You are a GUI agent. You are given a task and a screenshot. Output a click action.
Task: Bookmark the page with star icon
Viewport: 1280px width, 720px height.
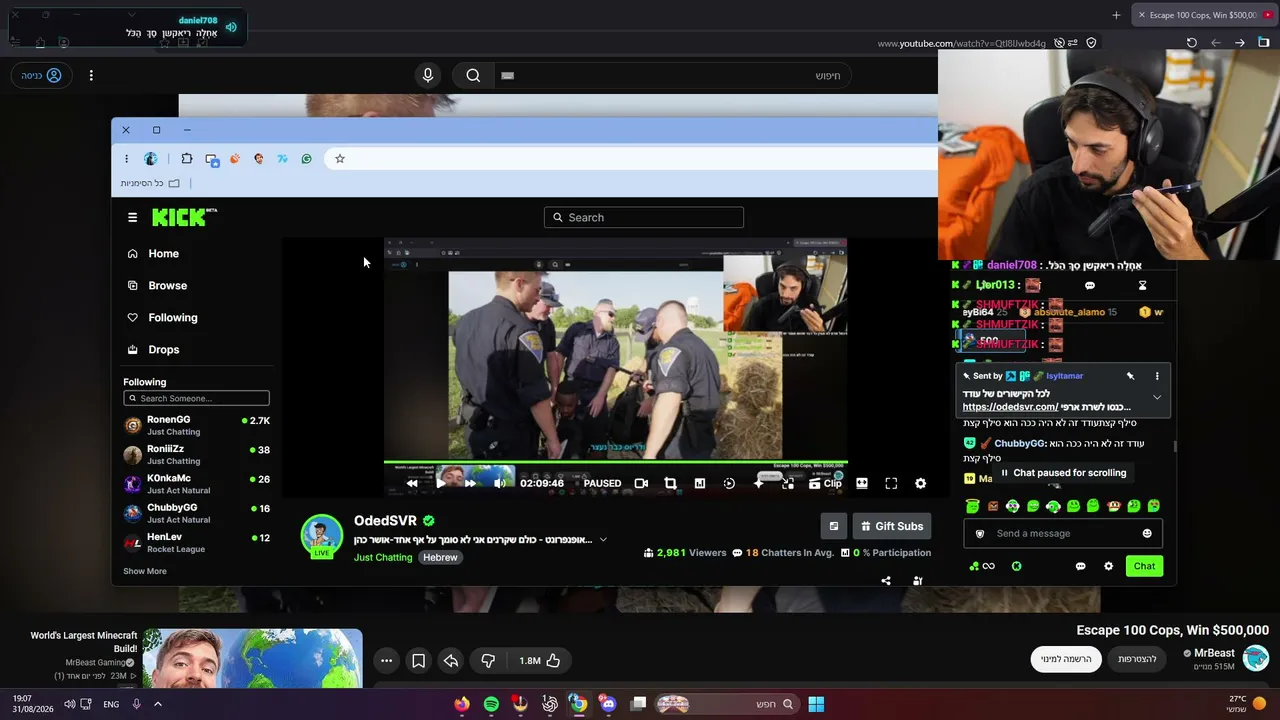click(340, 159)
